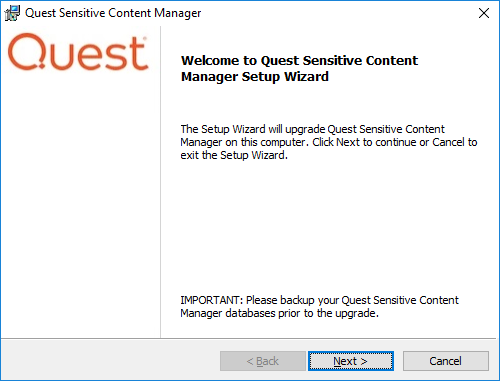Click Manager Setup Wizard on heading's second line
Image resolution: width=500 pixels, height=381 pixels.
pos(255,76)
